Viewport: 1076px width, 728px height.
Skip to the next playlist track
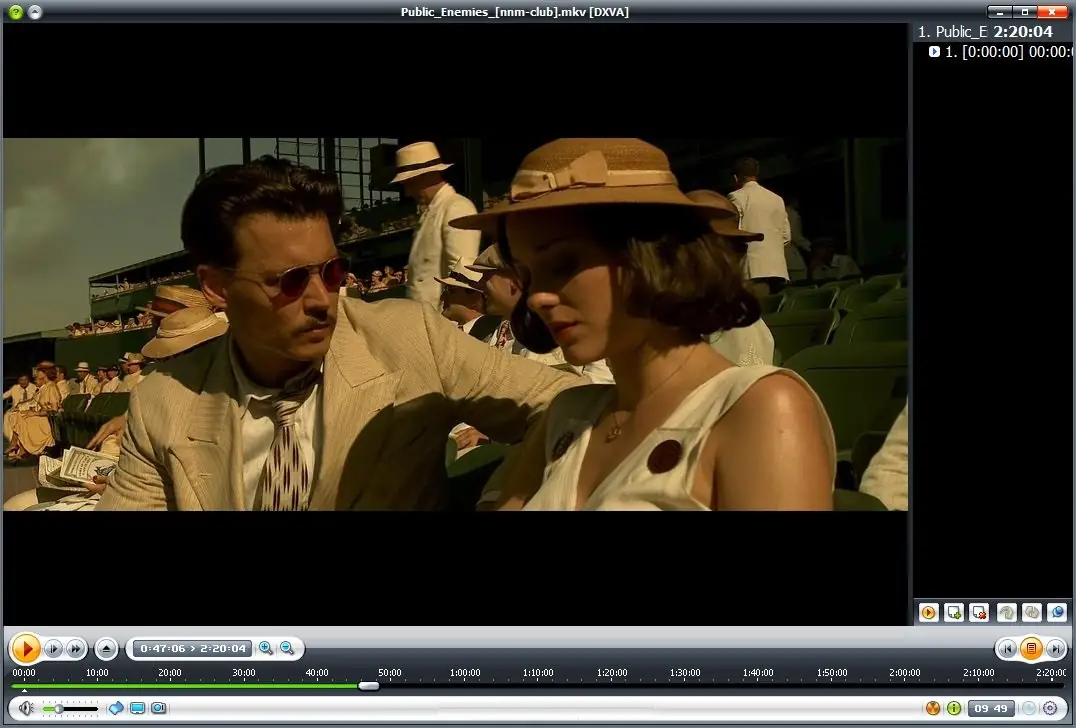click(1054, 649)
